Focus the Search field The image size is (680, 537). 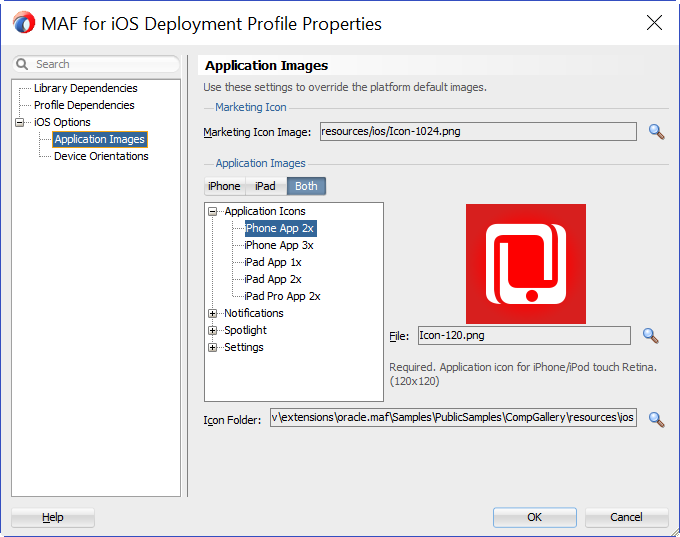96,64
